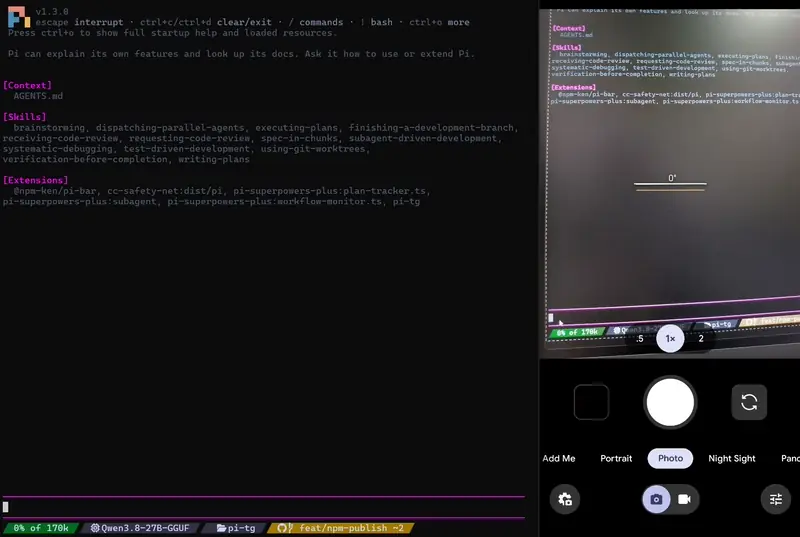This screenshot has height=537, width=800.
Task: Click 'brainstorming' skill text in terminal
Action: [49, 127]
